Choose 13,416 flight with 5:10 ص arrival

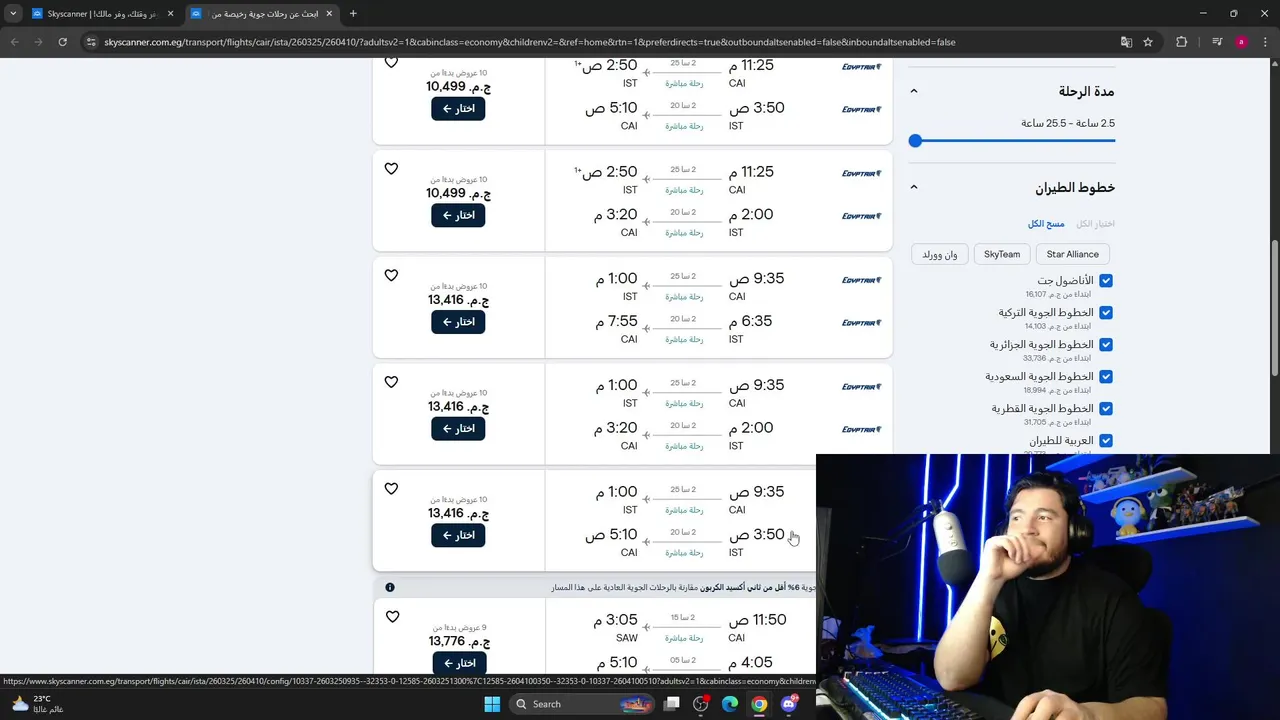[x=458, y=535]
